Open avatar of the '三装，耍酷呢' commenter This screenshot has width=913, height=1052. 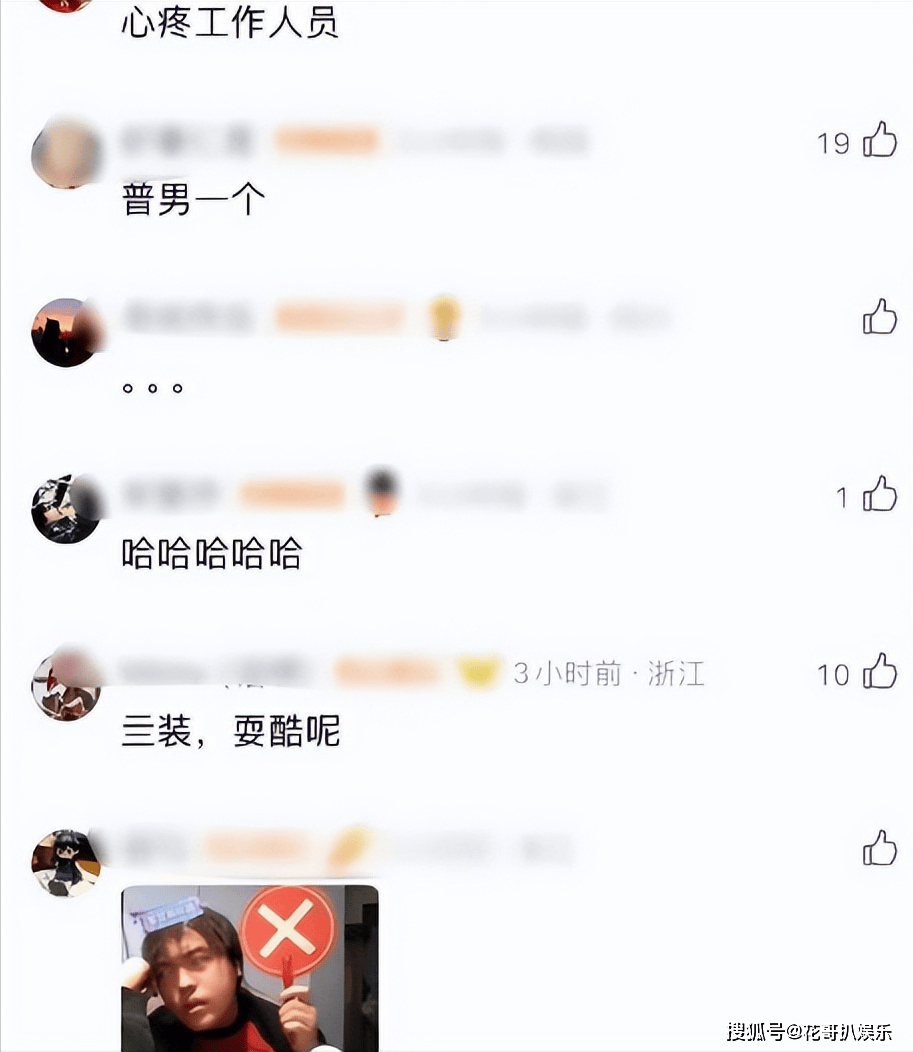pos(66,686)
